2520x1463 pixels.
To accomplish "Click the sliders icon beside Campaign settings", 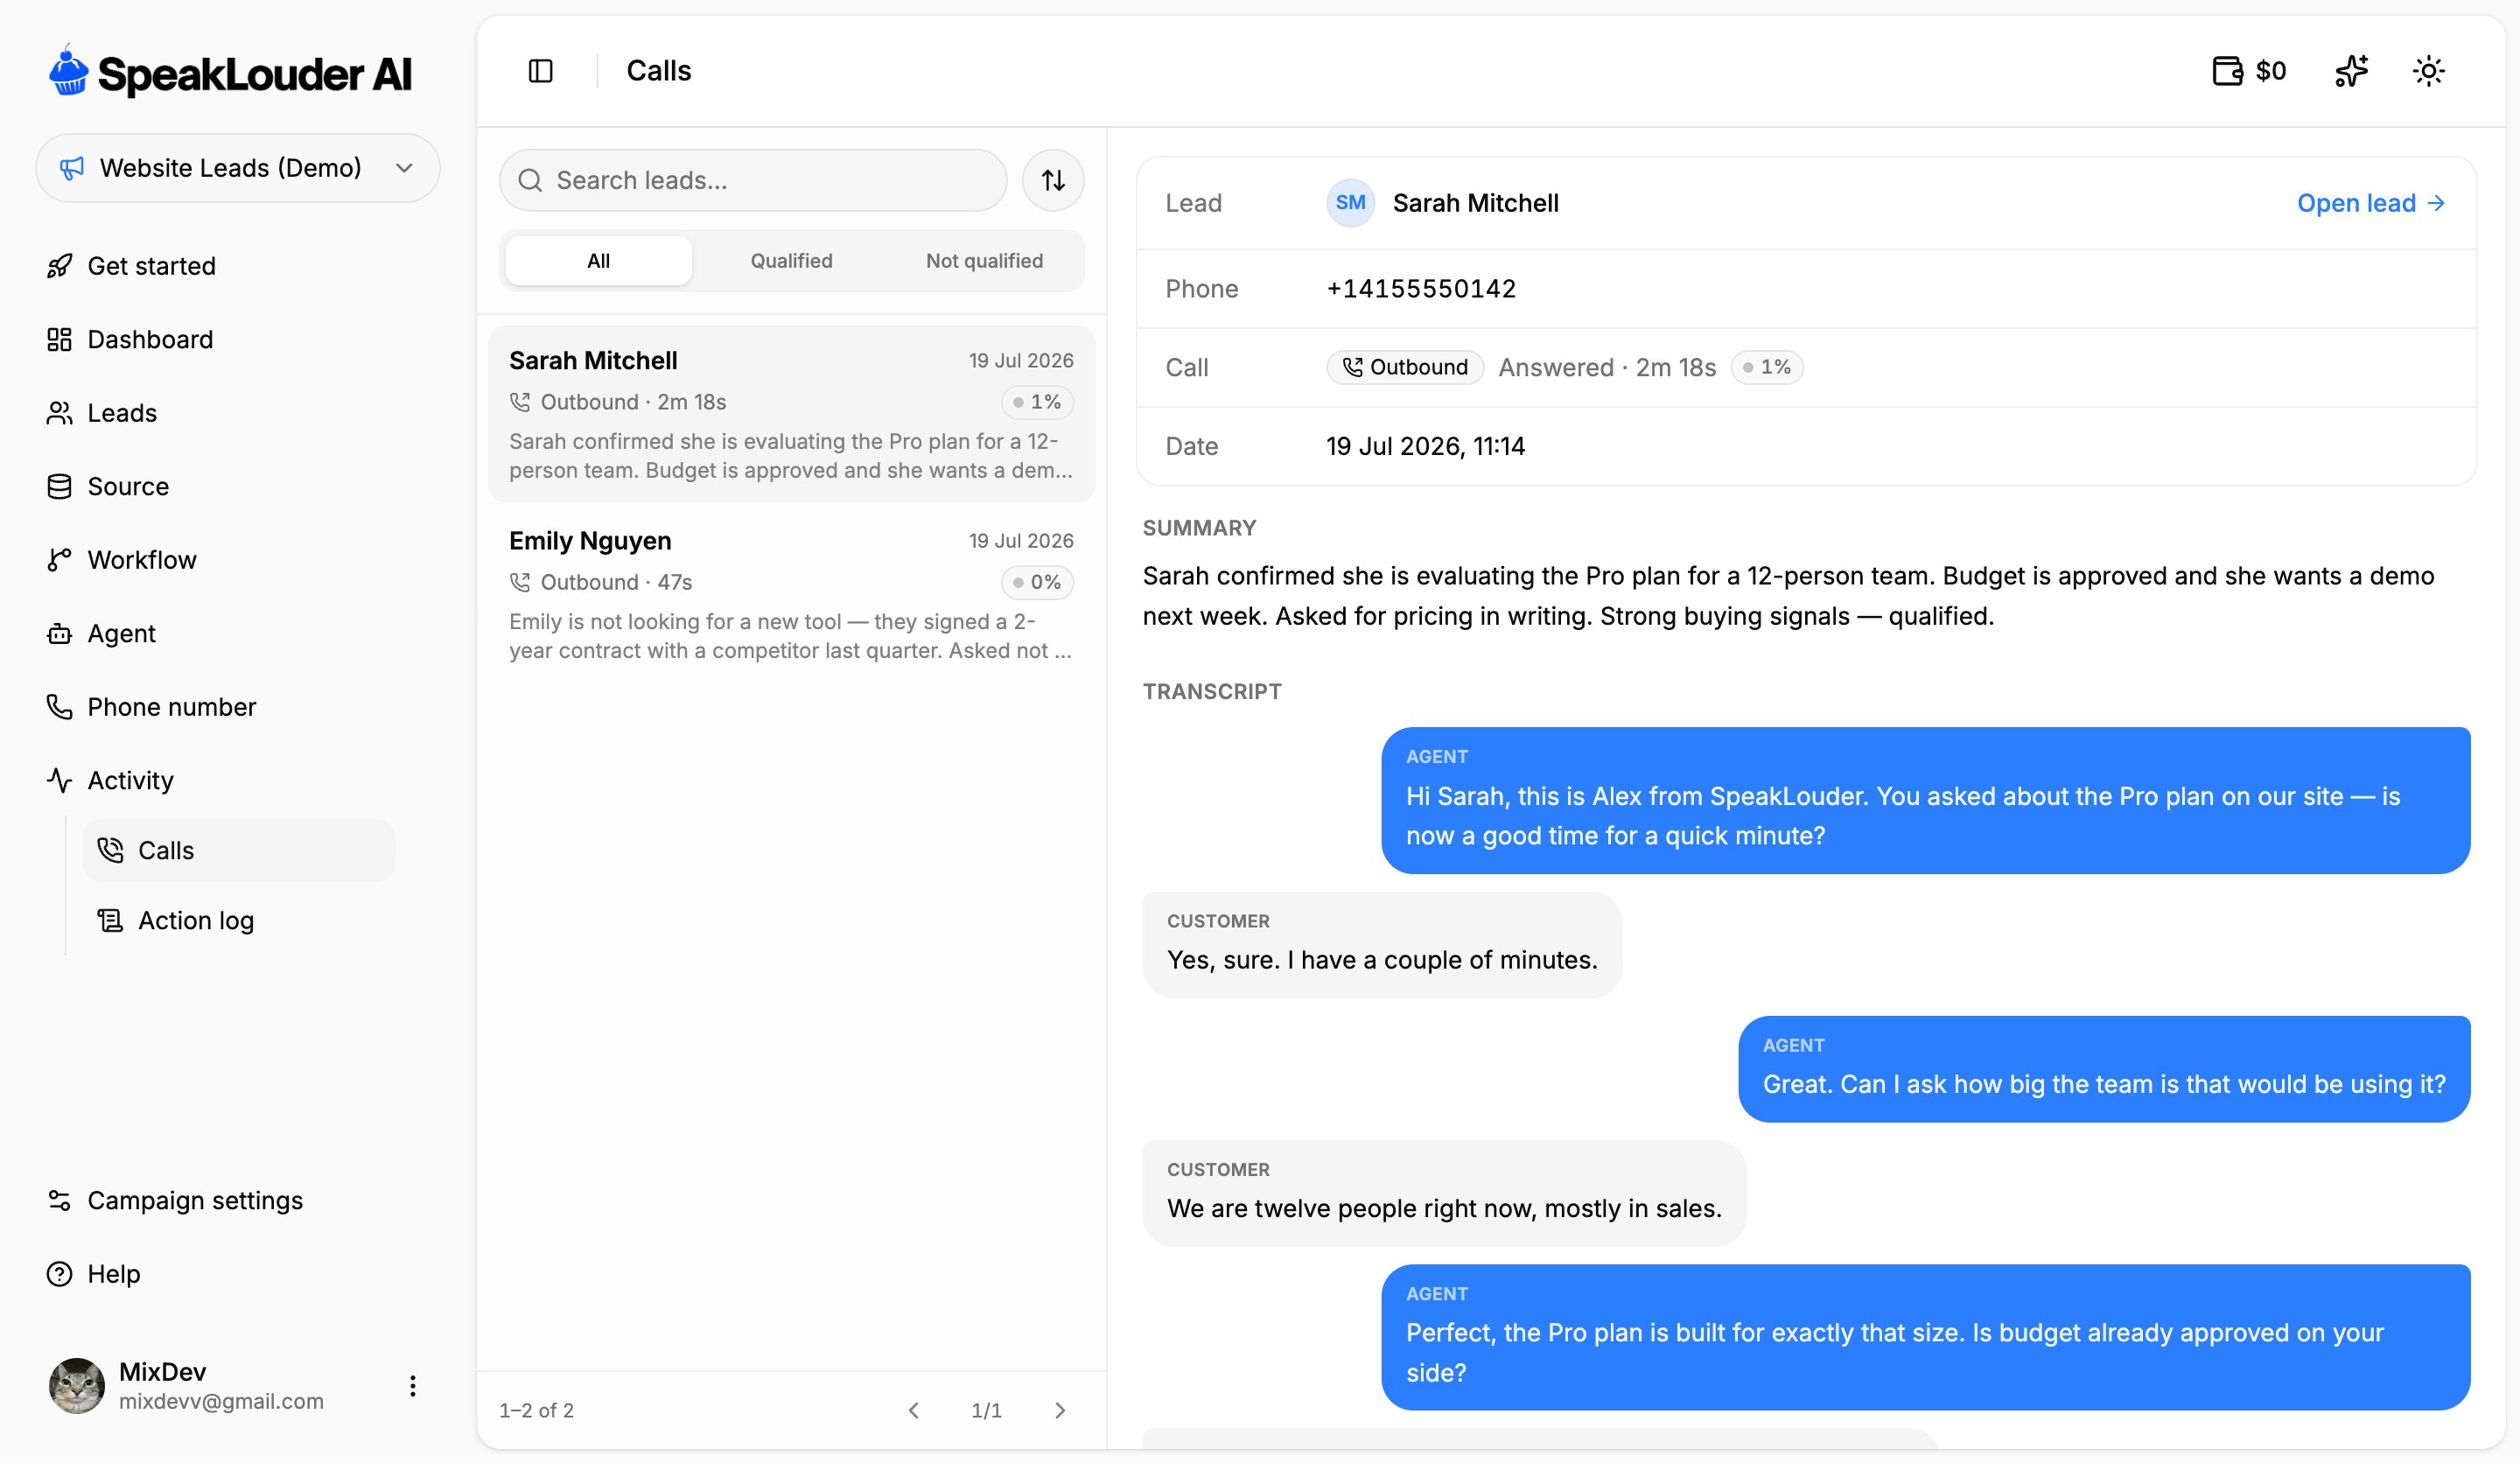I will point(59,1200).
